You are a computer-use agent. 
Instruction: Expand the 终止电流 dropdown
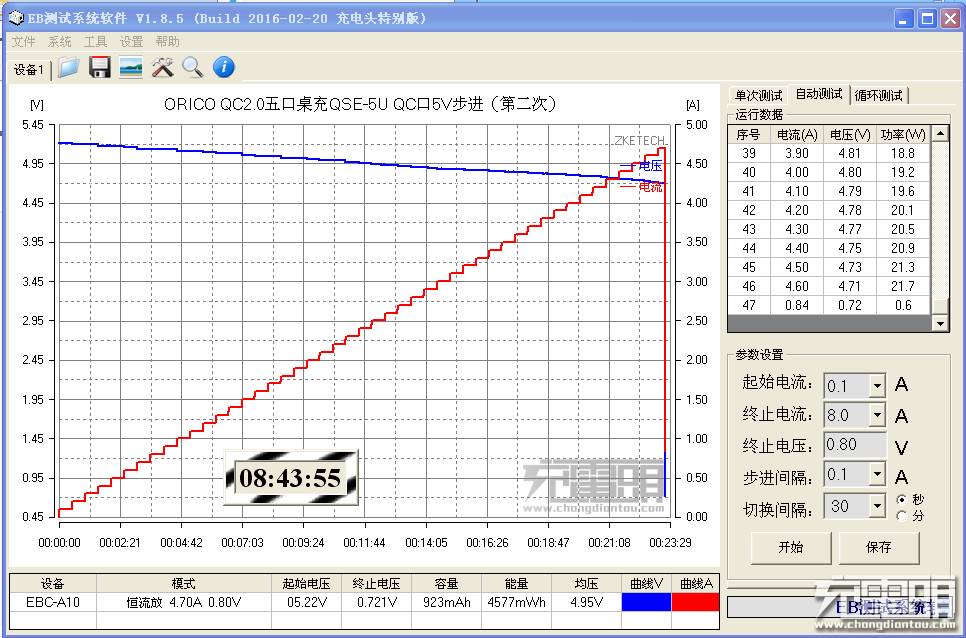[x=877, y=415]
